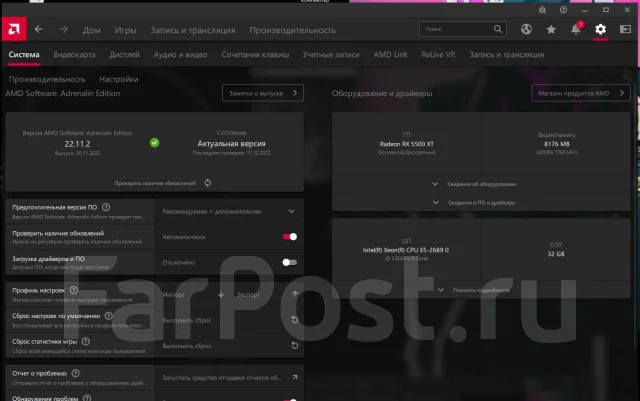Expand Сведения о ПО и драйвере

pos(481,203)
